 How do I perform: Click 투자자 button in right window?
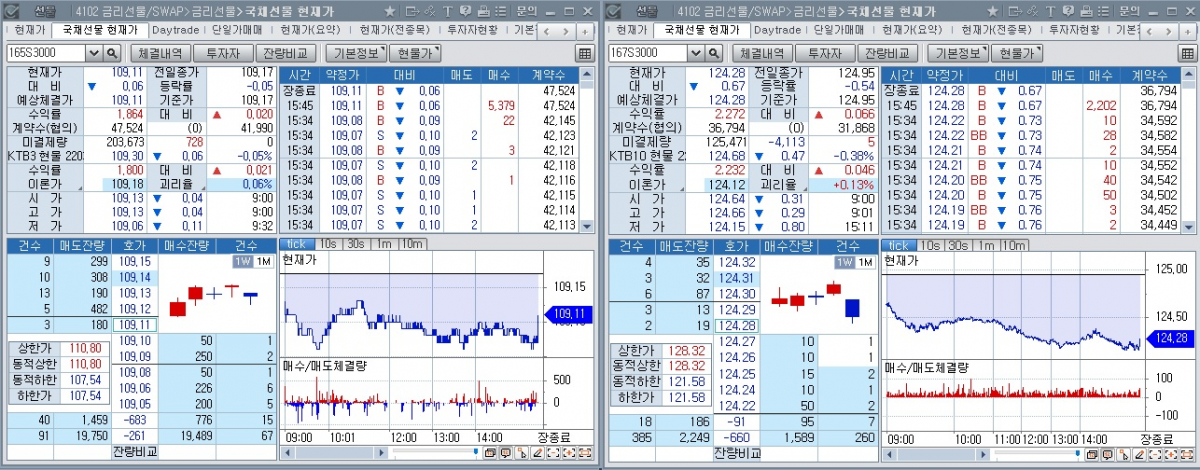pos(824,52)
